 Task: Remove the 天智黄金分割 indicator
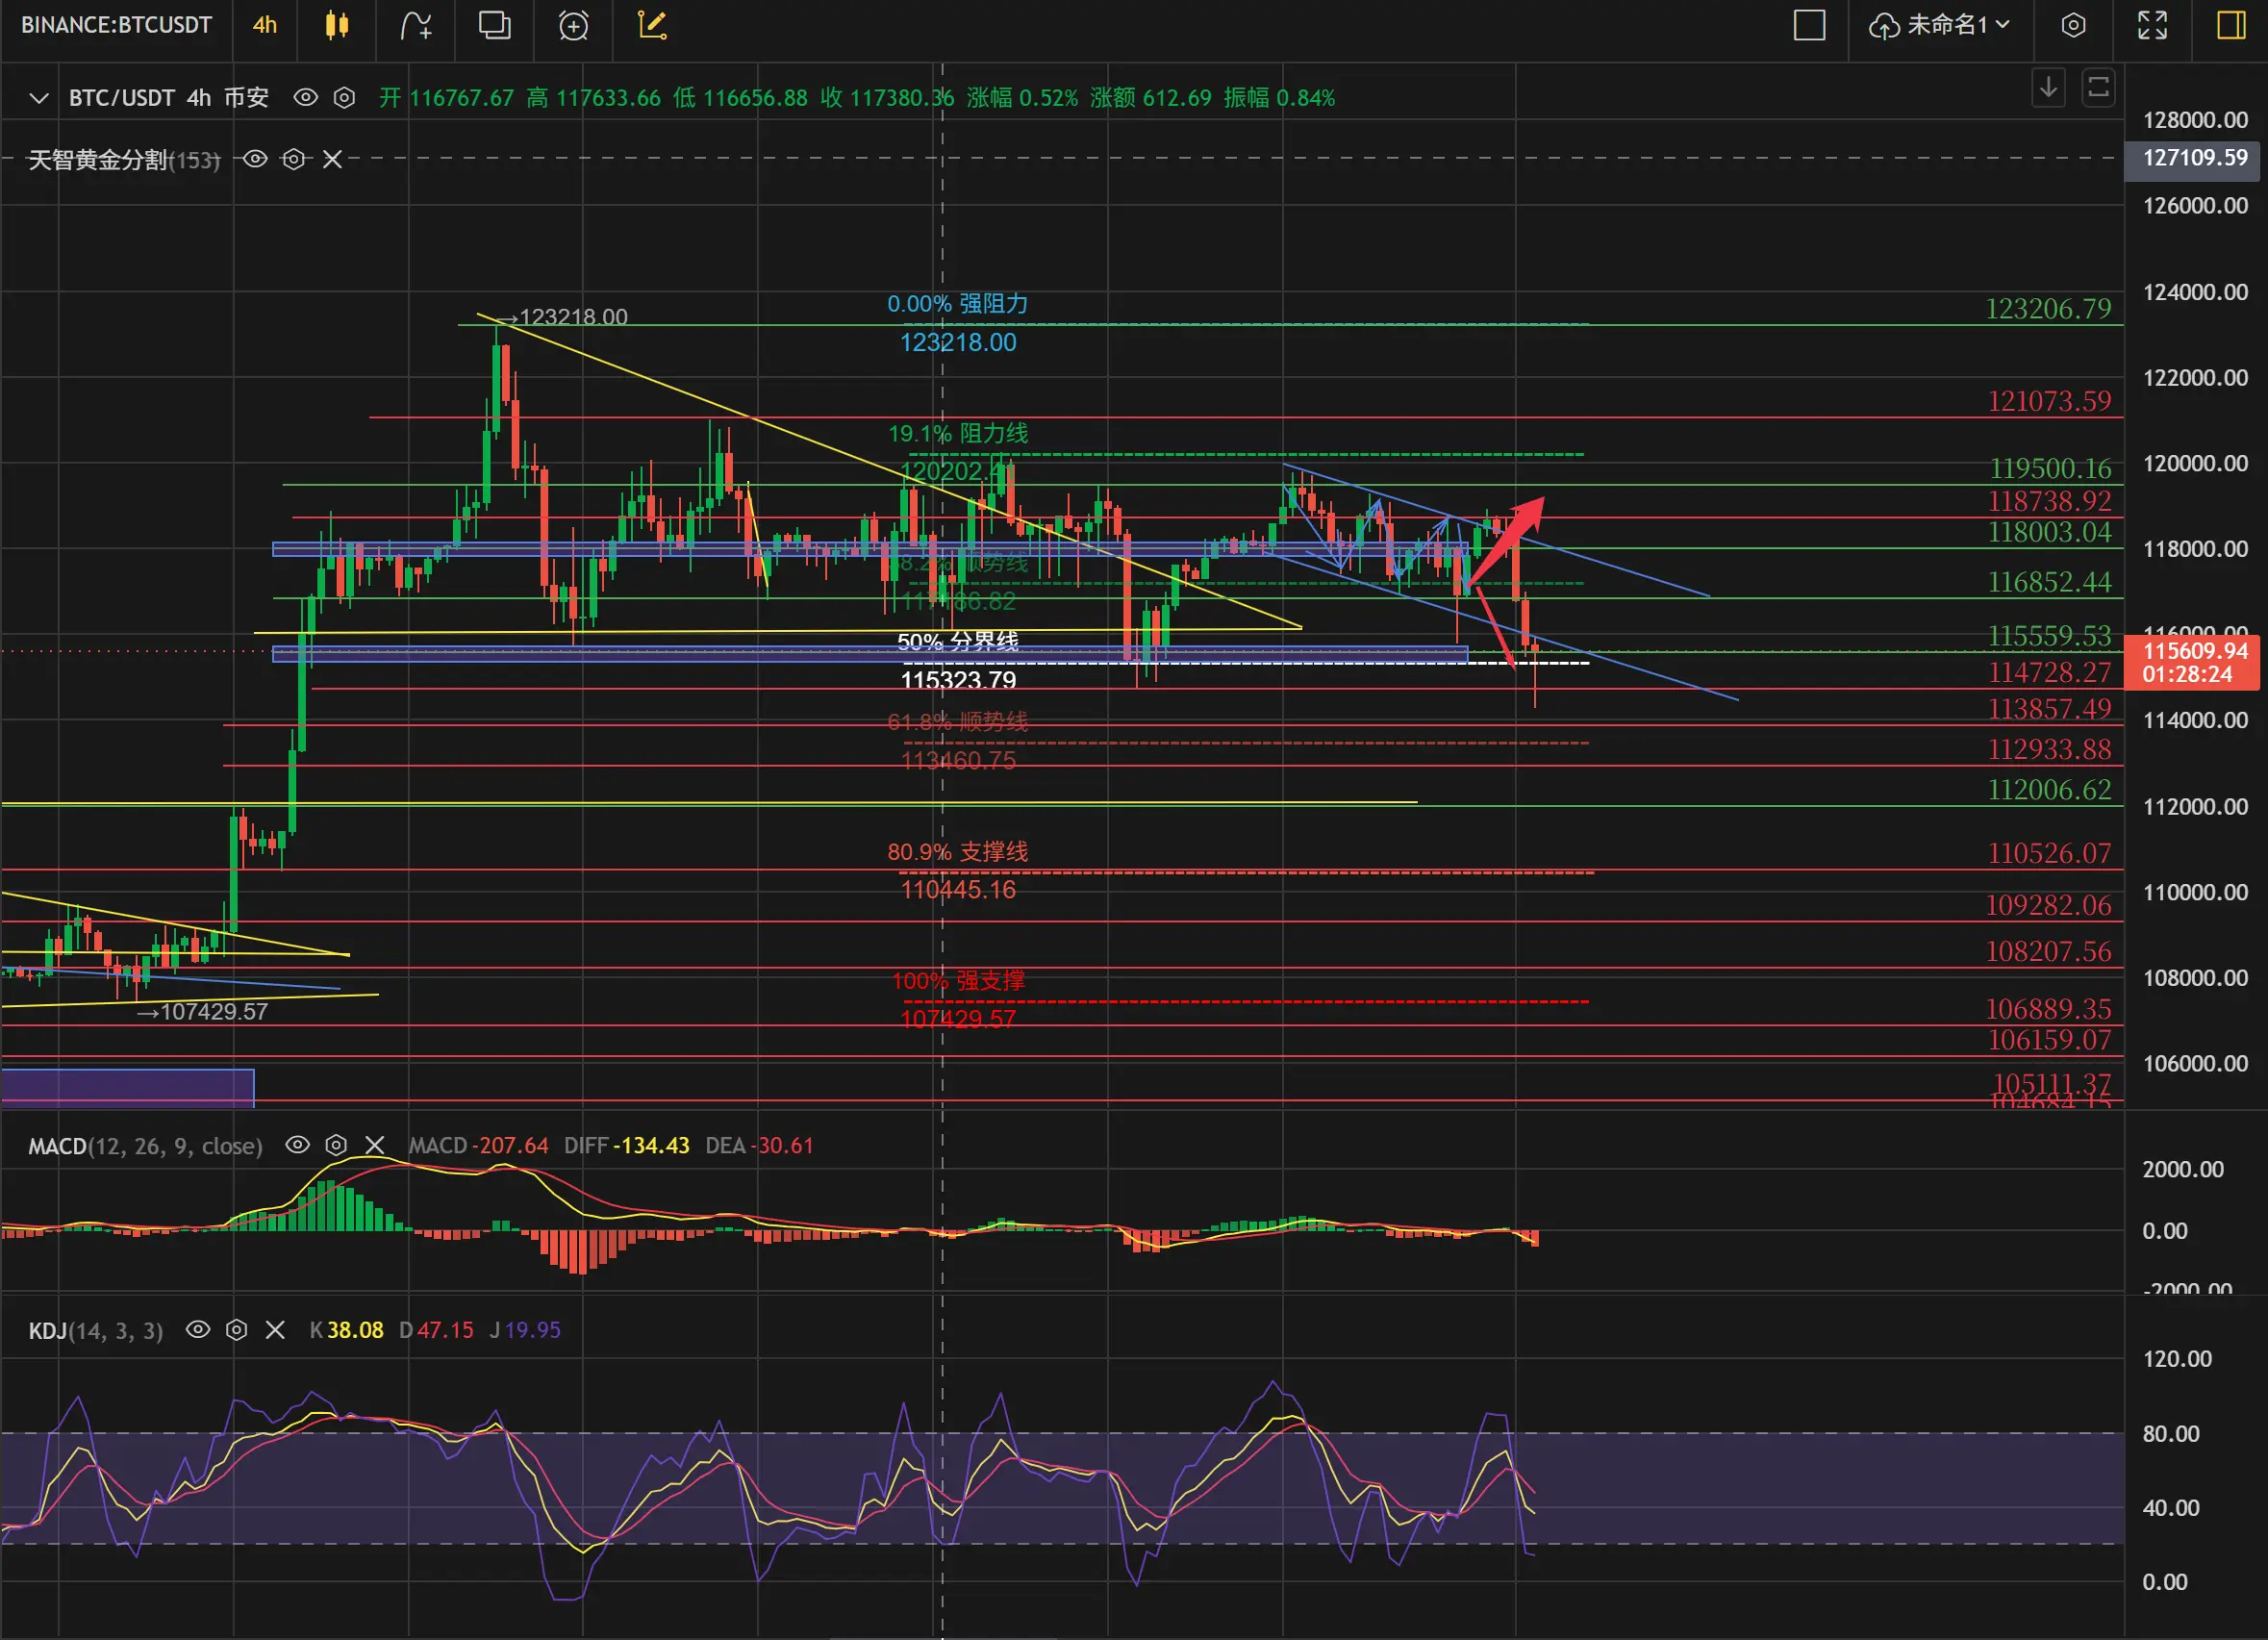tap(332, 159)
